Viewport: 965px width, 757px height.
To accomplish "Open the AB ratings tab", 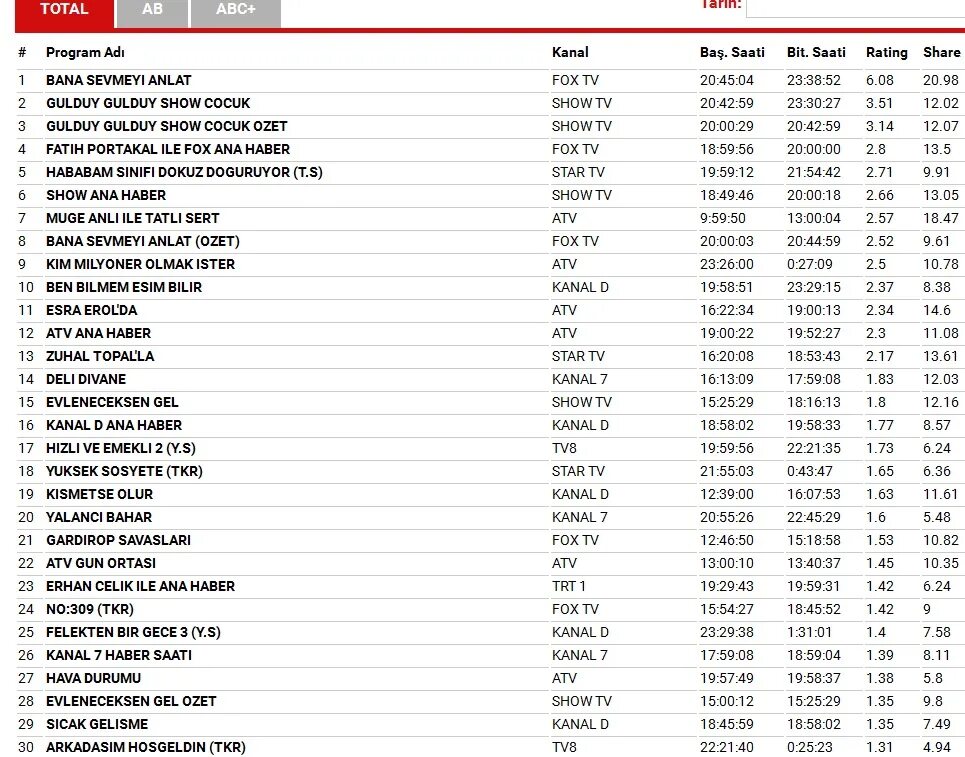I will (x=152, y=12).
